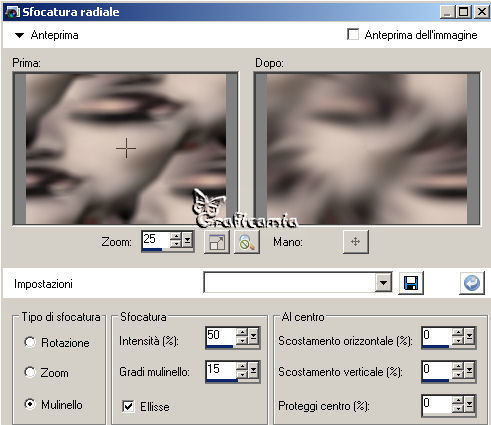Open Scostamento orizzontale slider dropdown
This screenshot has width=491, height=425.
pyautogui.click(x=469, y=336)
